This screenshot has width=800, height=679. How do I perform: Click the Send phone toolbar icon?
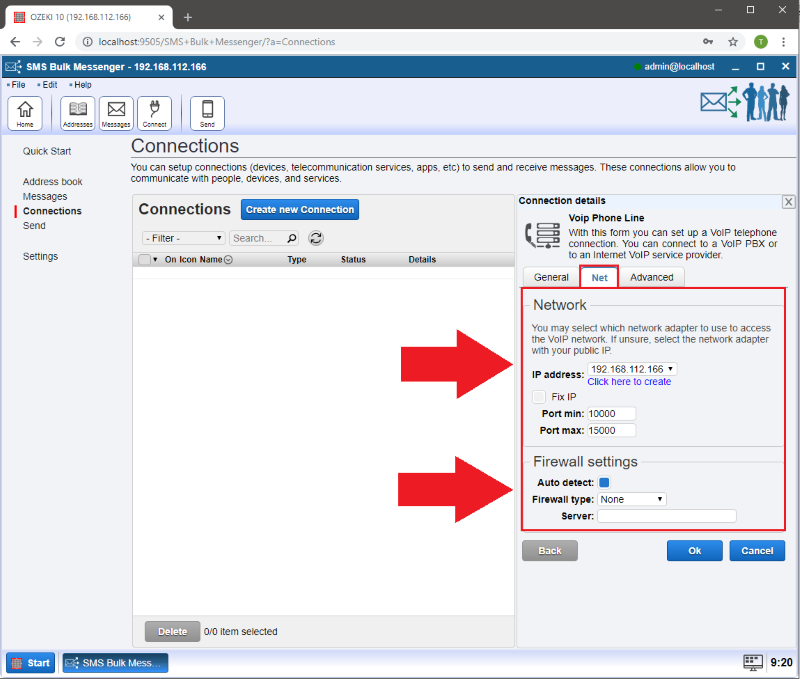pyautogui.click(x=207, y=113)
